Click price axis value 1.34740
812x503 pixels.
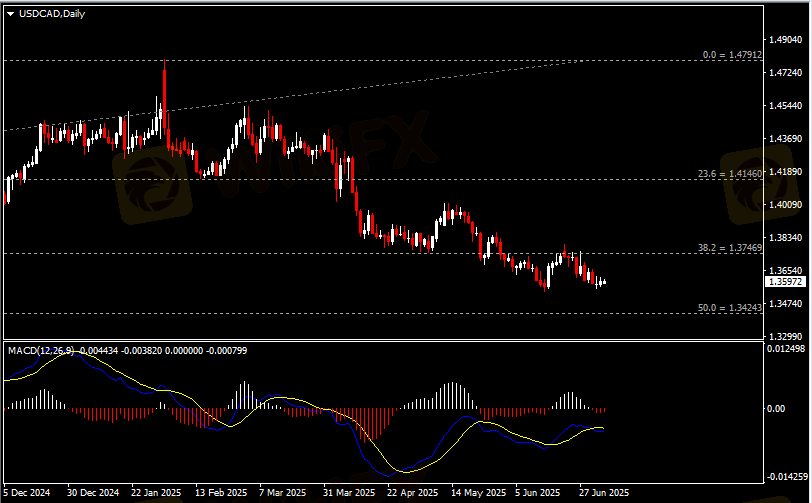tap(785, 304)
